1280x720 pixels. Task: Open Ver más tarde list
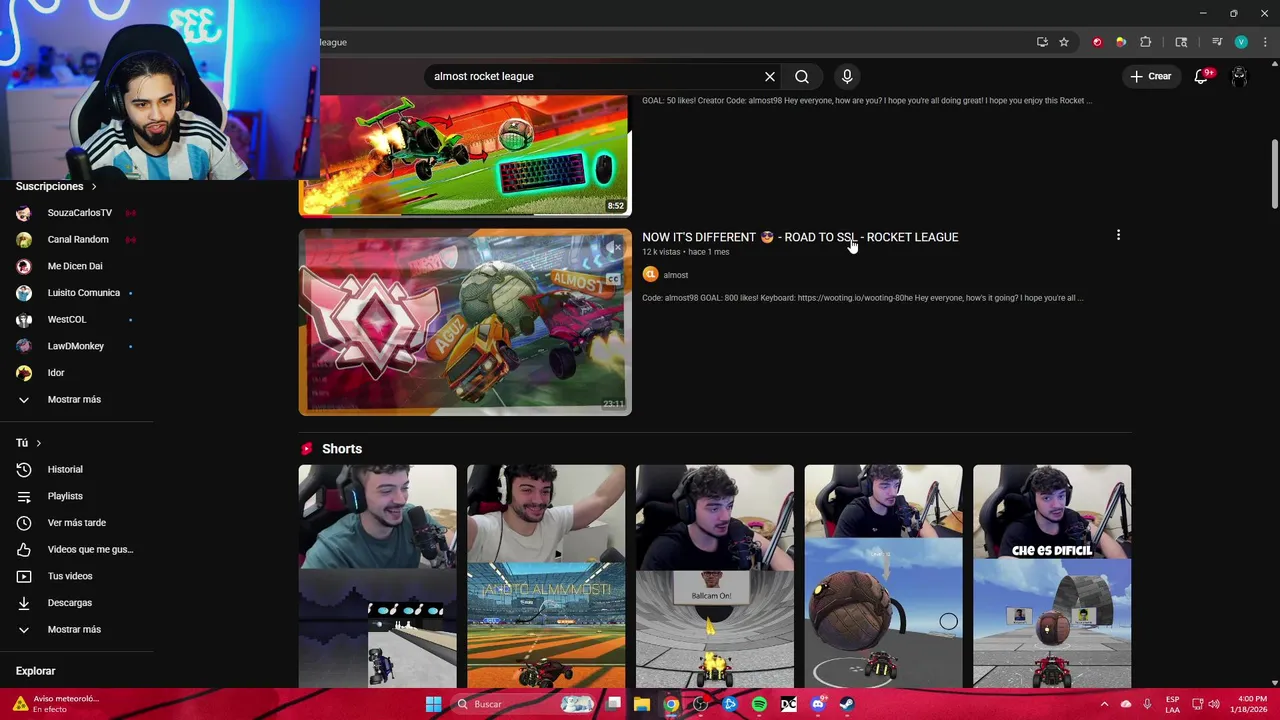pos(76,523)
